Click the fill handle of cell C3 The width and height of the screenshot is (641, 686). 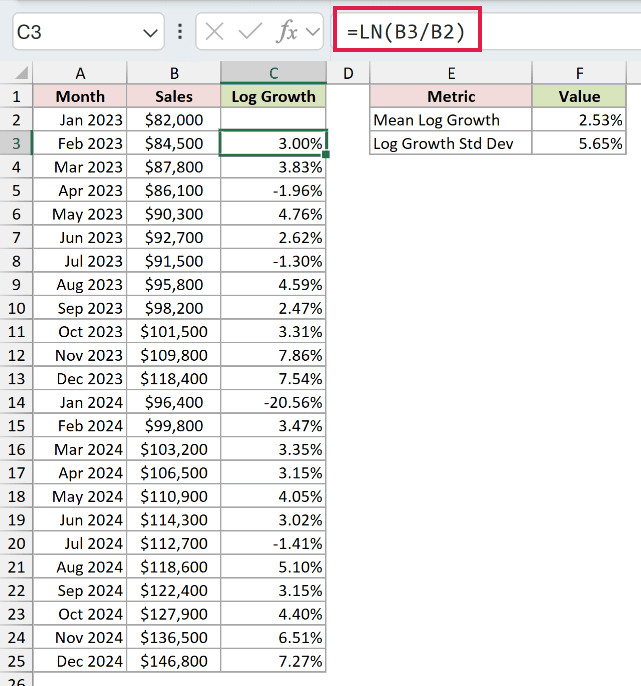pos(326,154)
